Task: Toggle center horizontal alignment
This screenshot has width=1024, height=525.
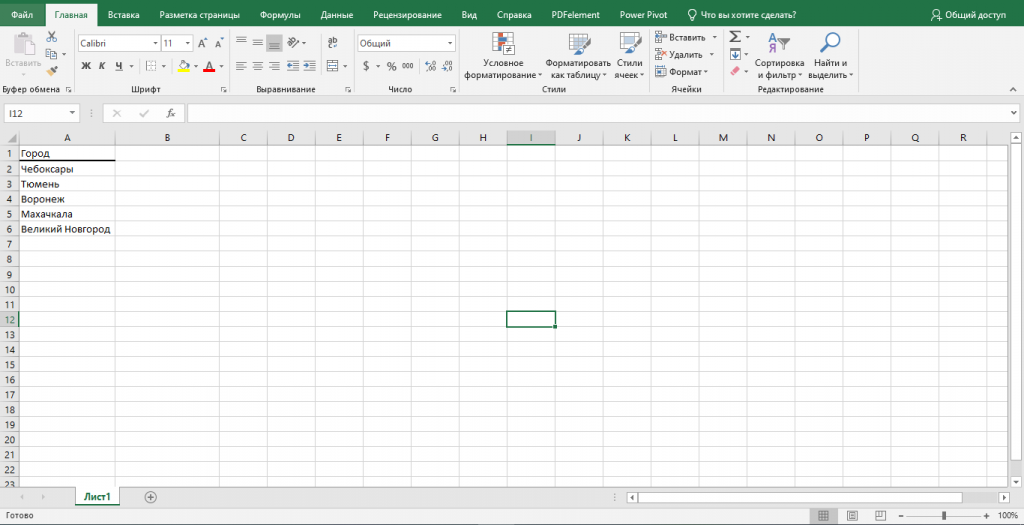Action: pos(258,66)
